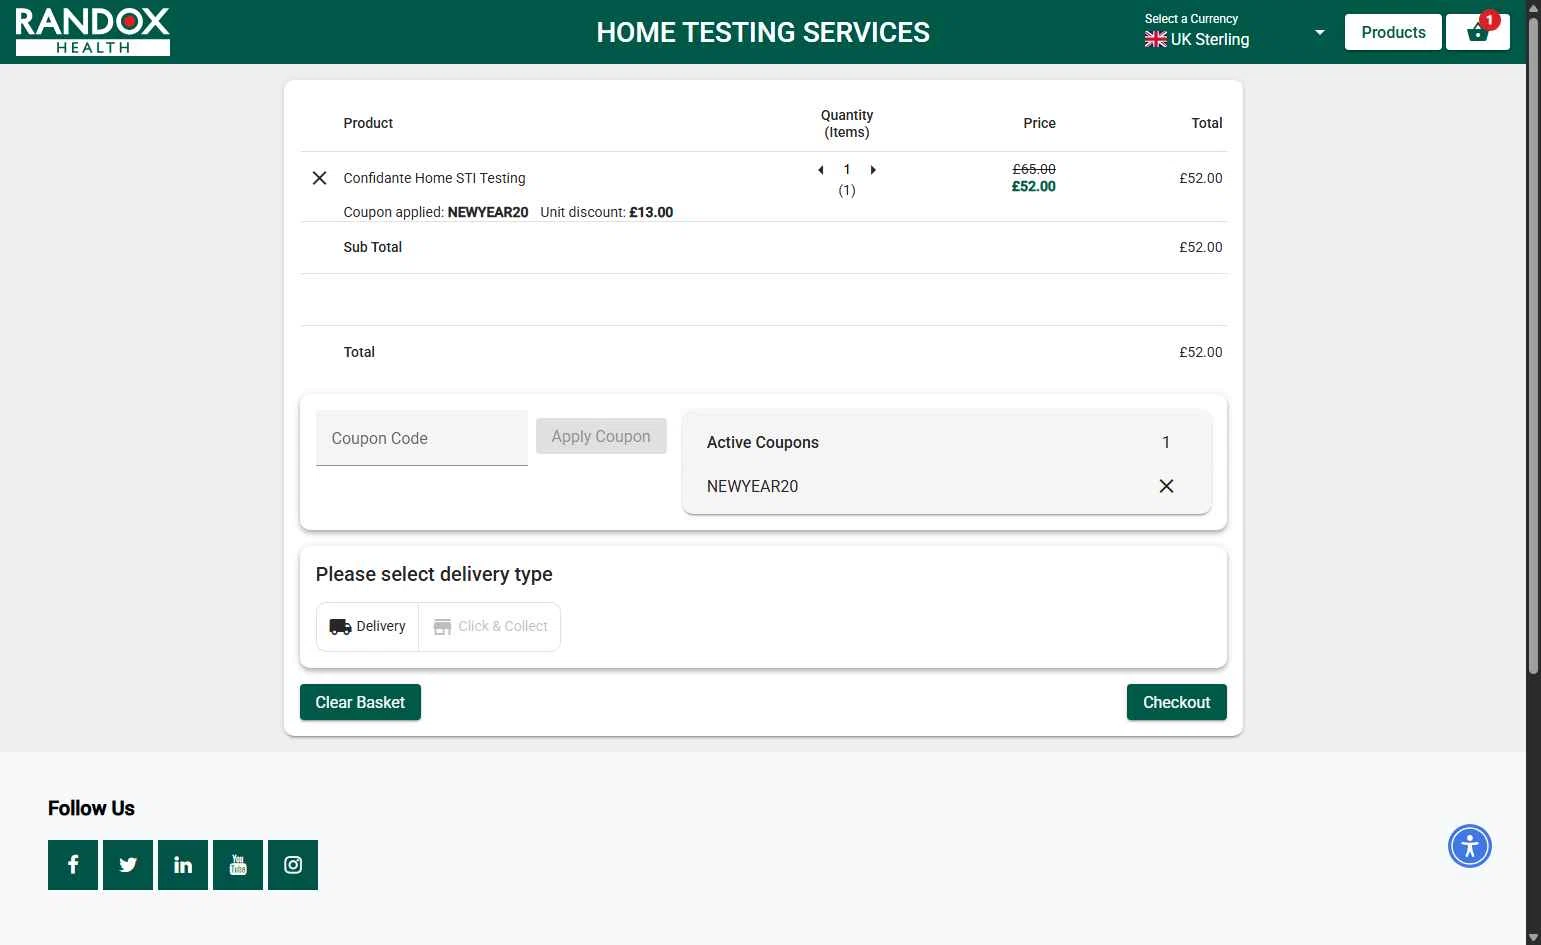
Task: Increase quantity with the right arrow
Action: click(873, 170)
